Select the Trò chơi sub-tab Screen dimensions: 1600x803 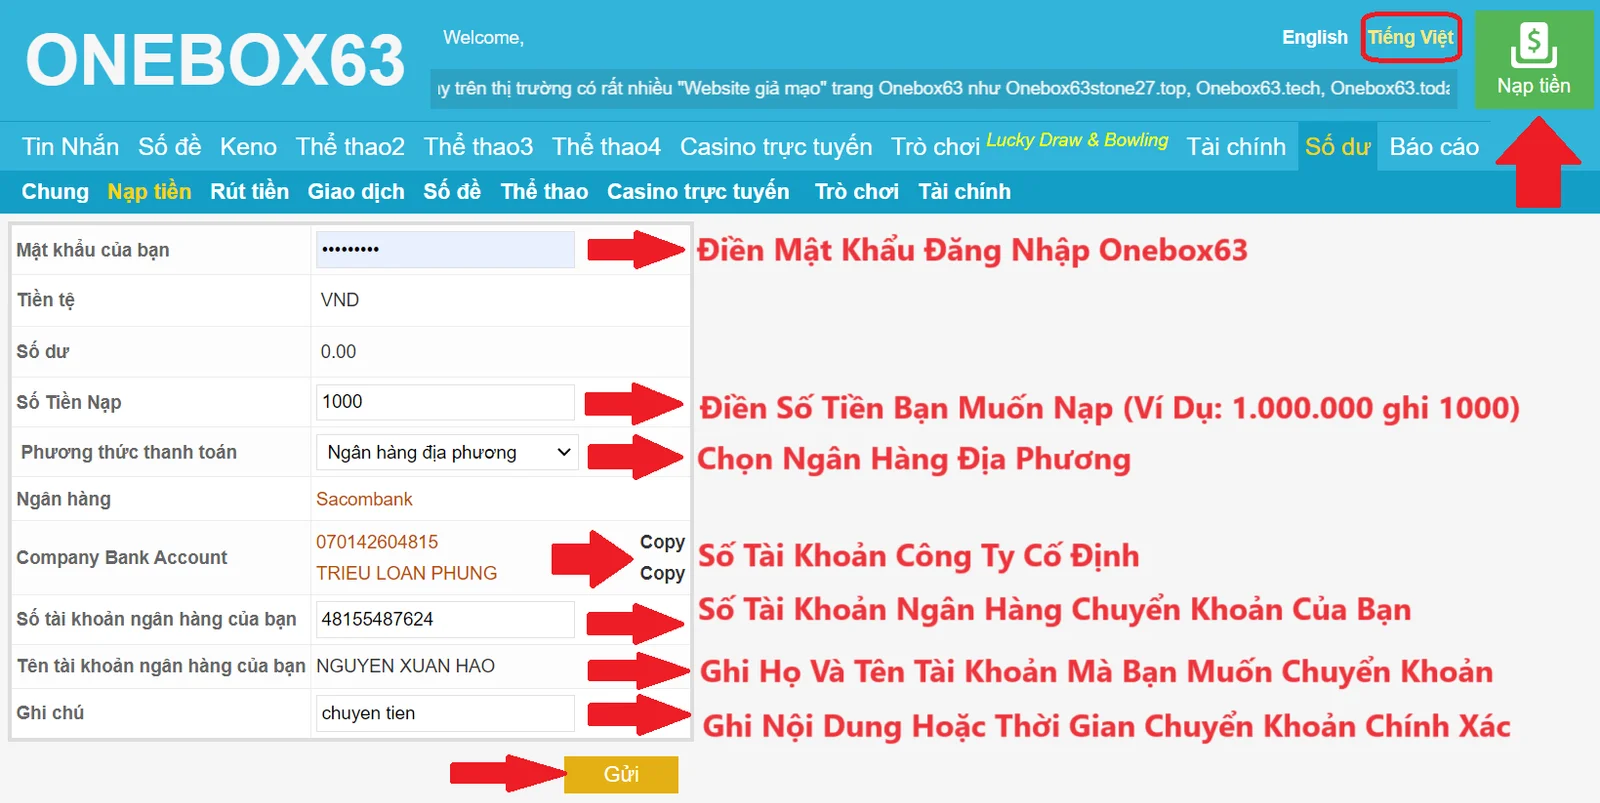pos(856,191)
